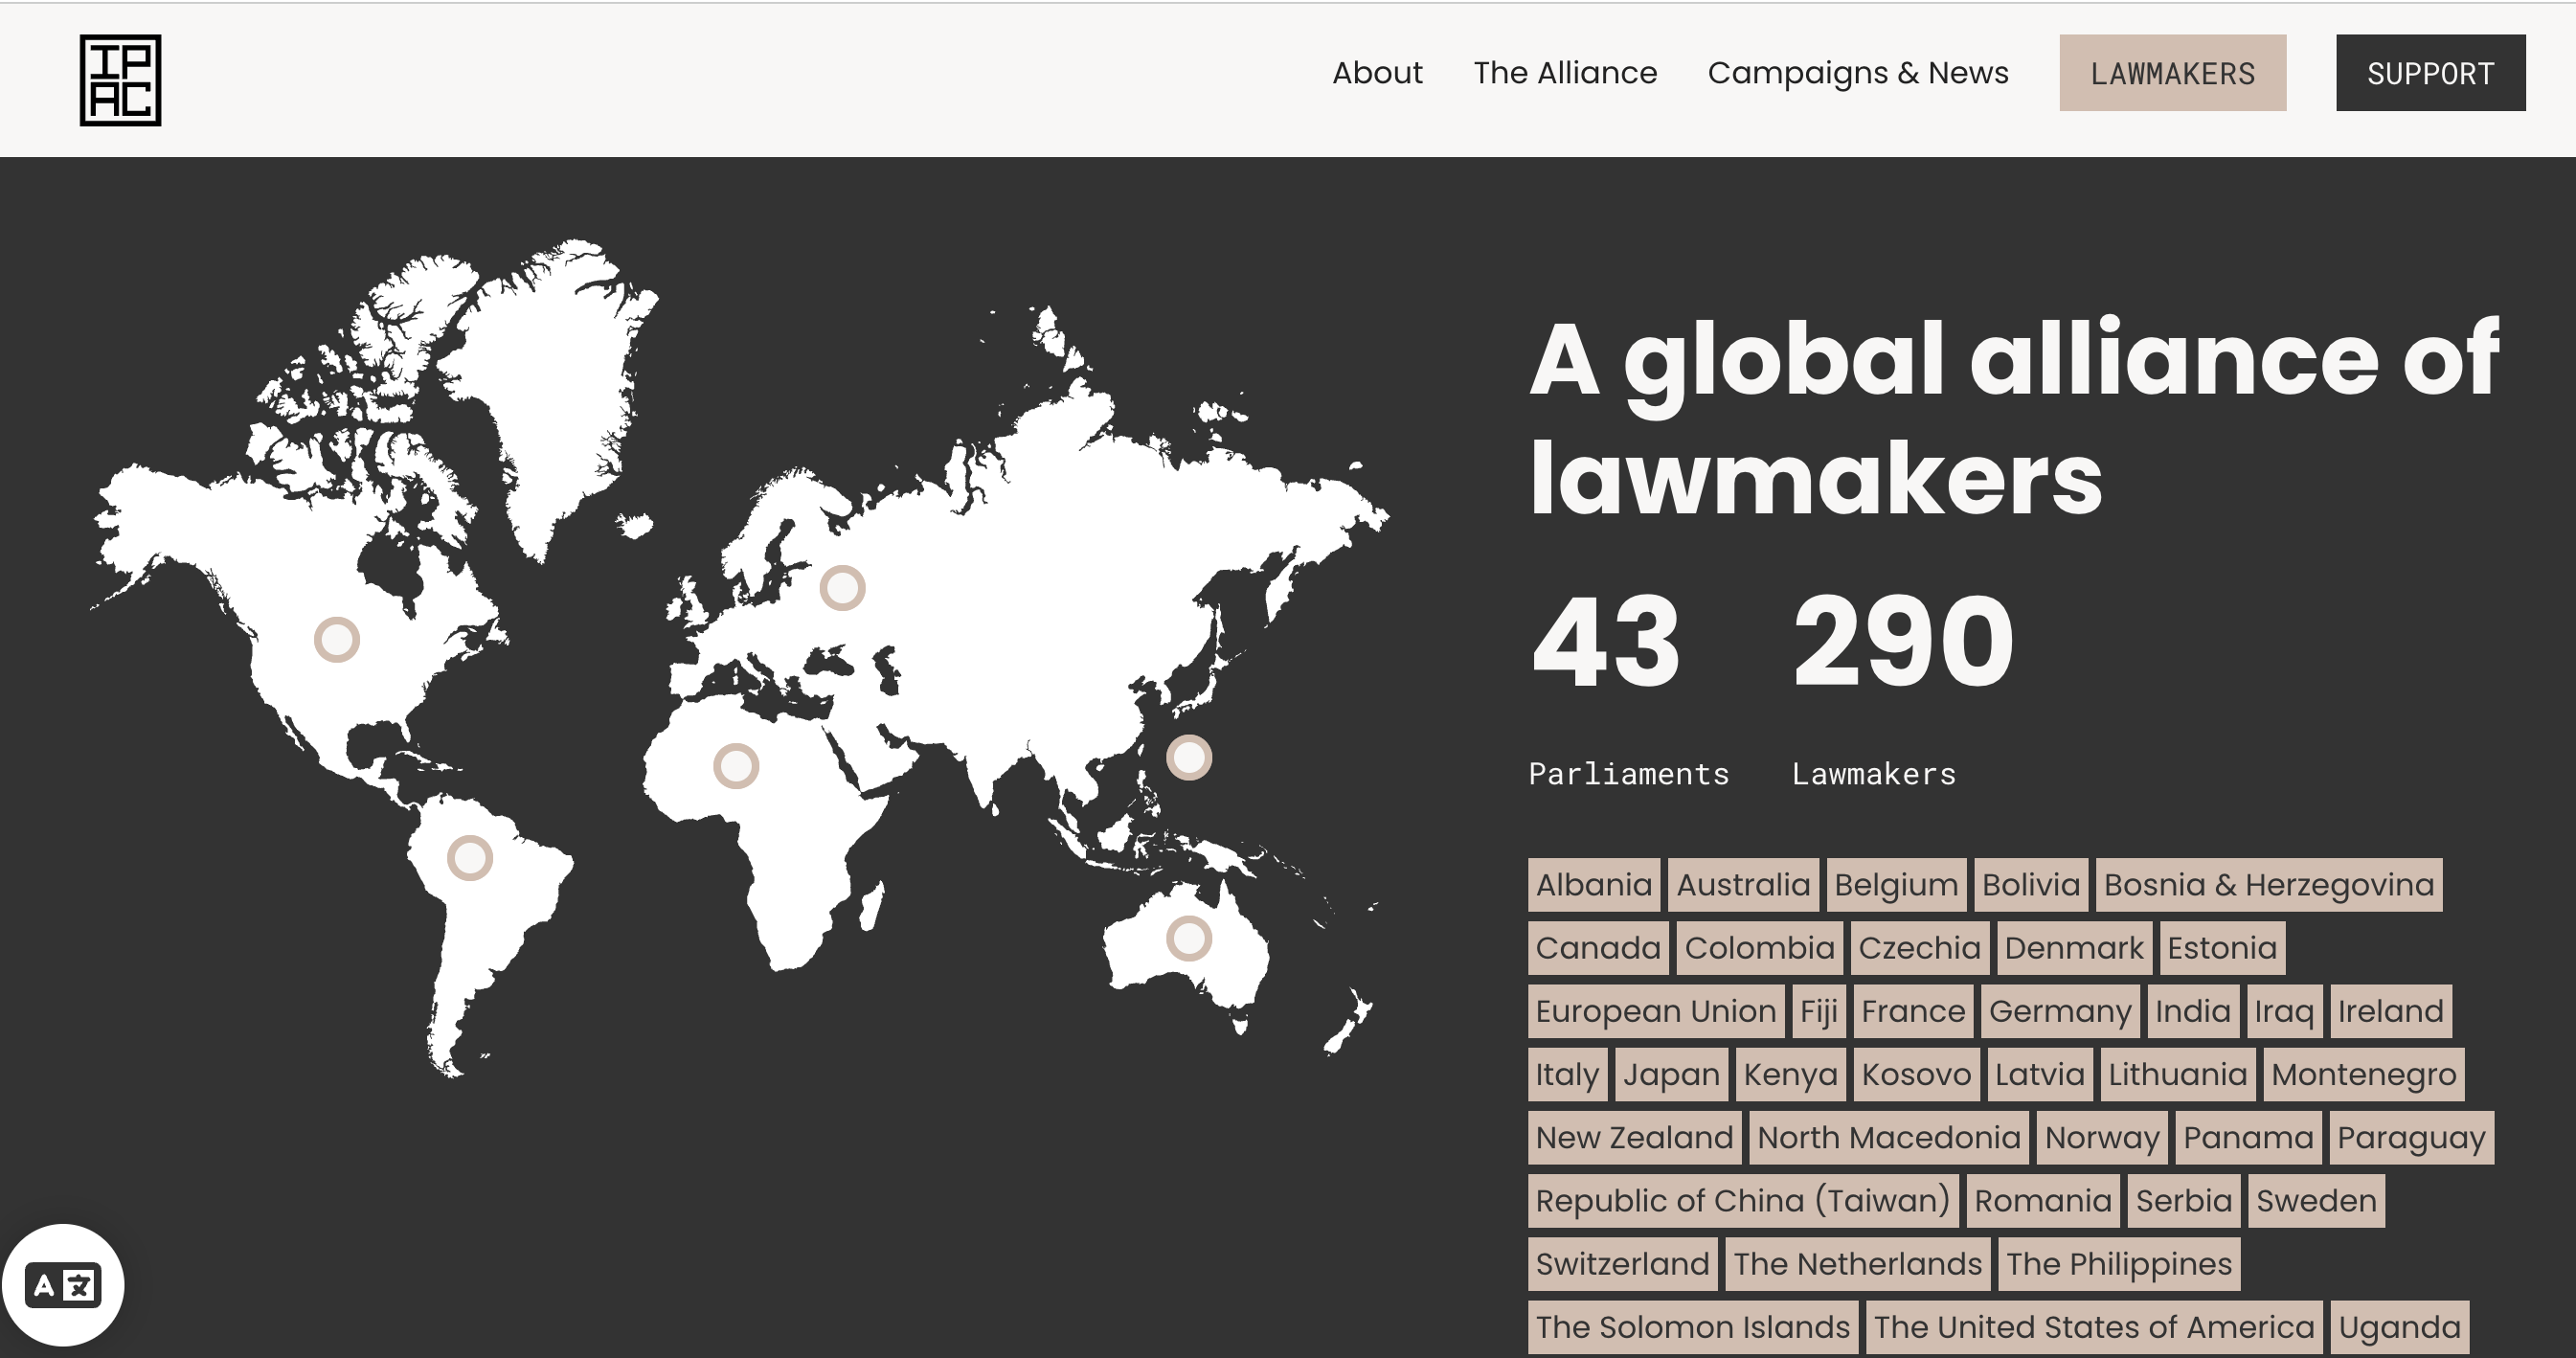Click the South America map marker
Image resolution: width=2576 pixels, height=1358 pixels.
469,857
